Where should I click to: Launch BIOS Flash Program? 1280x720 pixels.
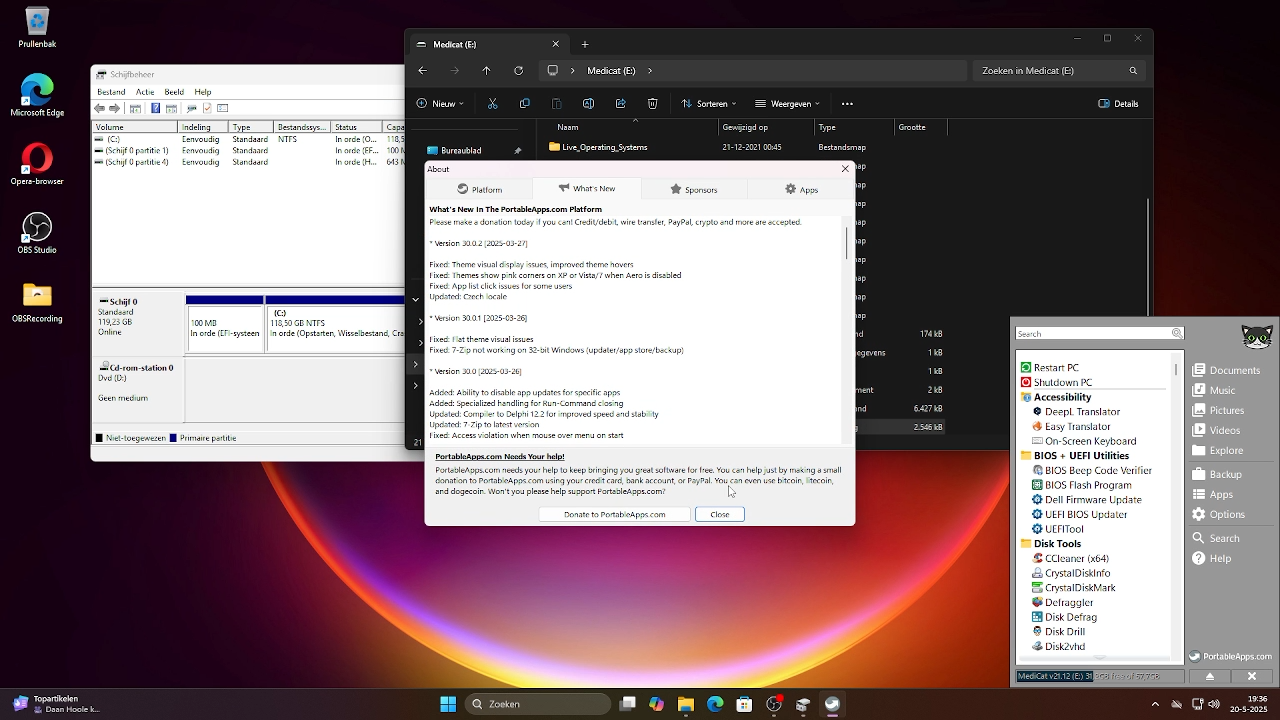[1081, 485]
